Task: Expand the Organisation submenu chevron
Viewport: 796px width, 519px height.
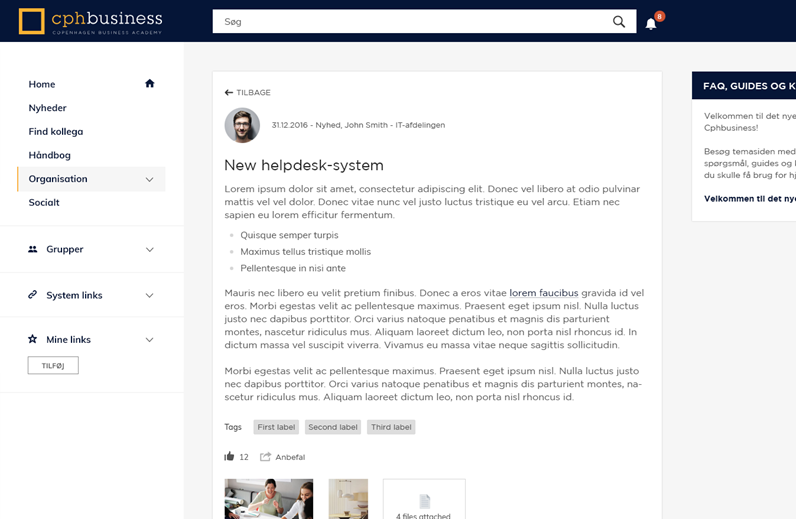Action: coord(149,179)
